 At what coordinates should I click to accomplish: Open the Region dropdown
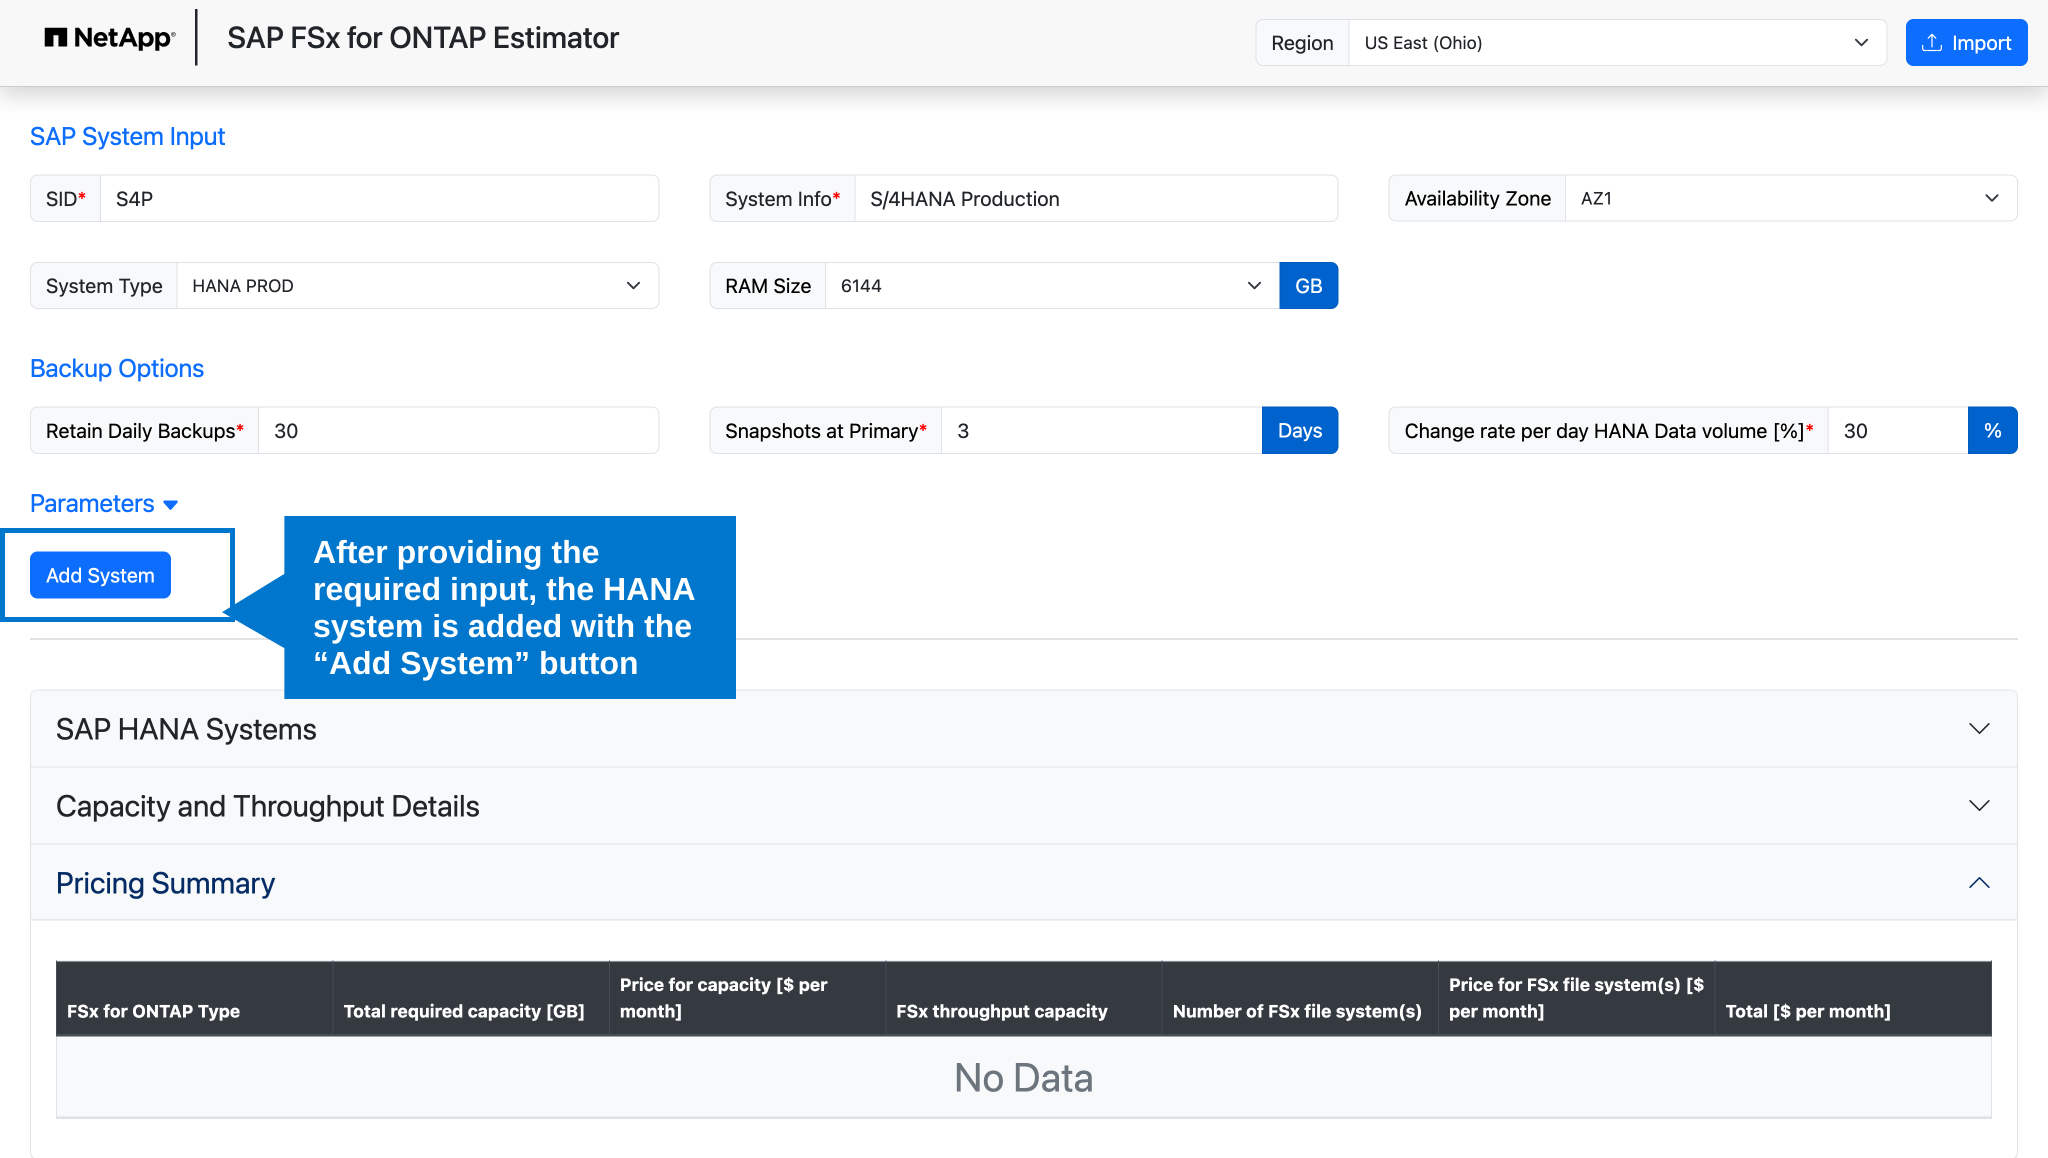[x=1617, y=42]
